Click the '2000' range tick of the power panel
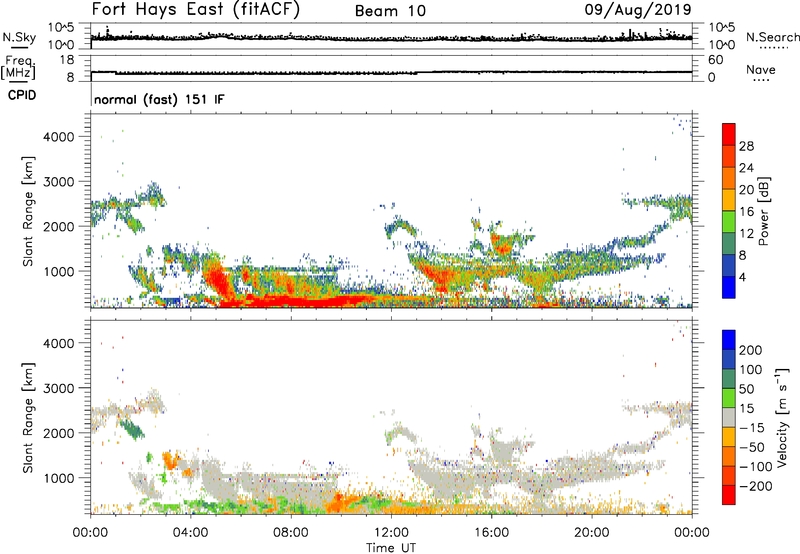Screen dimensions: 800x554 (59, 226)
